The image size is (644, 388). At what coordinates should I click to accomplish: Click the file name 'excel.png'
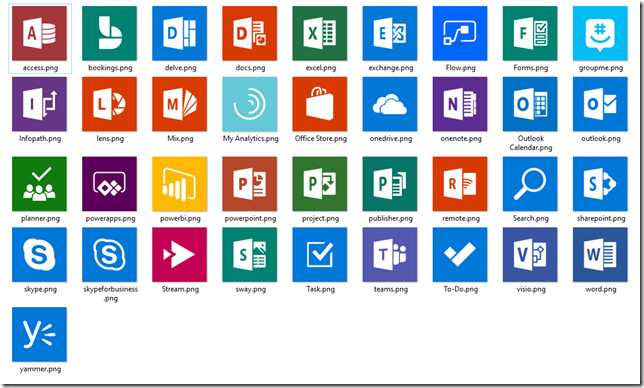321,68
